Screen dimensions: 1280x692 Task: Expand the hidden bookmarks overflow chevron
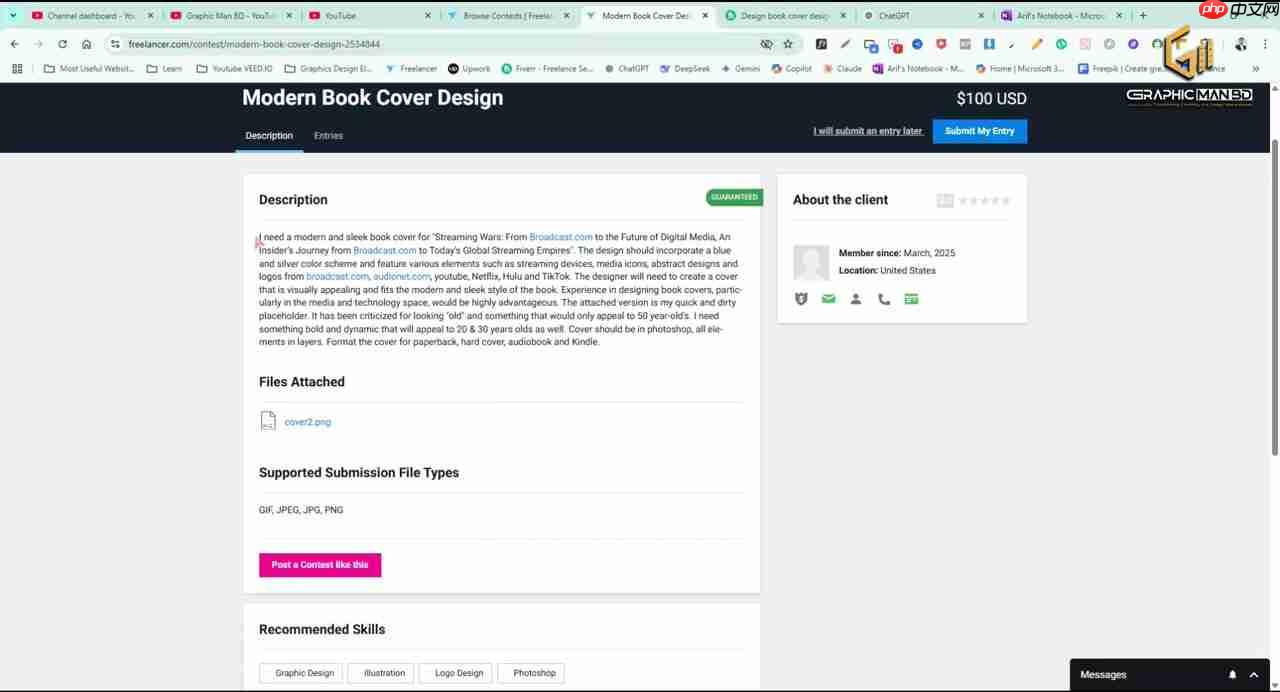(1256, 69)
